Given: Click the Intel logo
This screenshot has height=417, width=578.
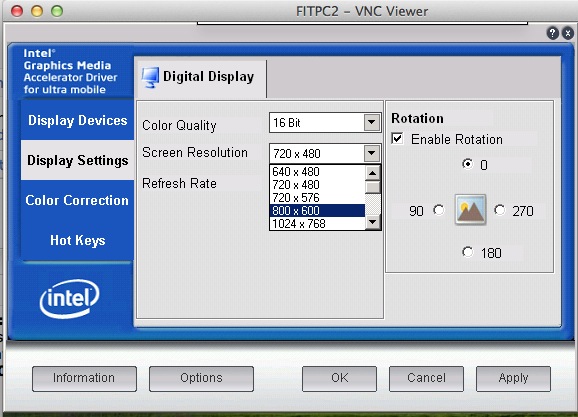Looking at the screenshot, I should [x=69, y=298].
